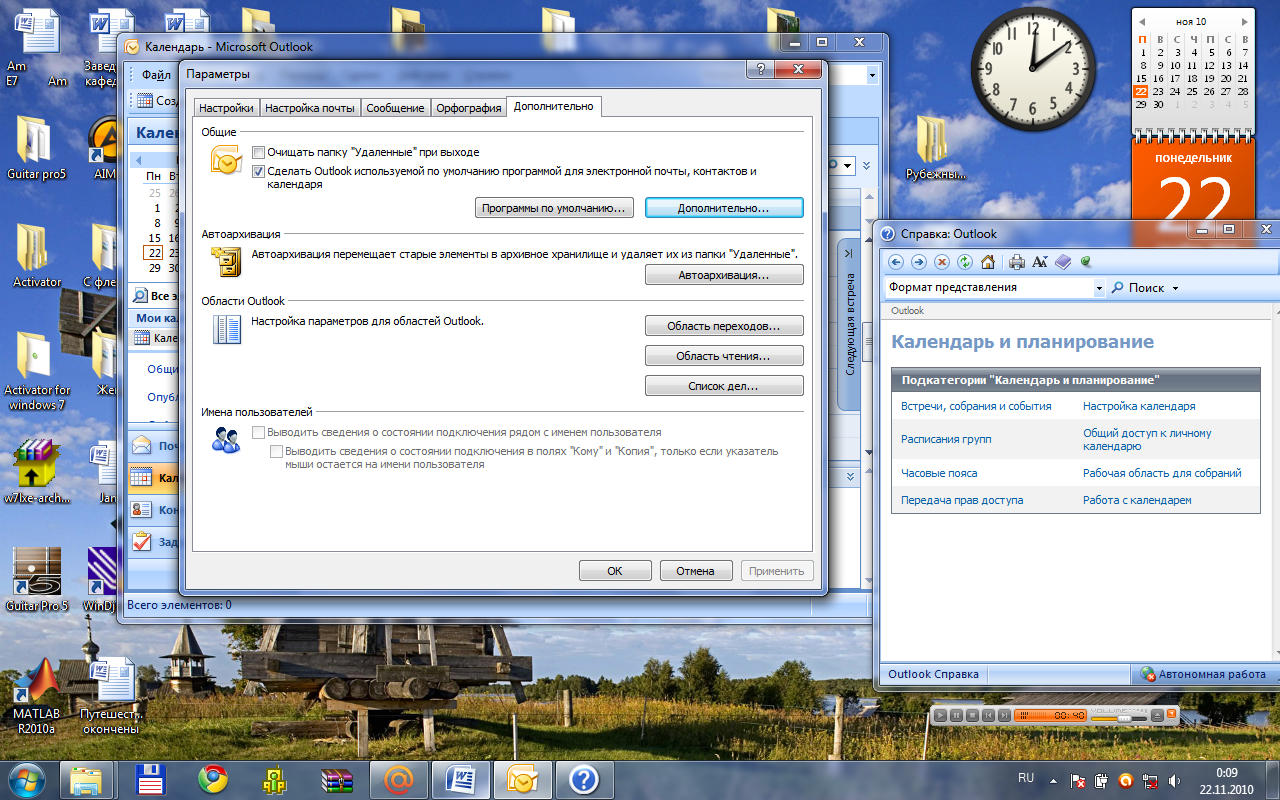Click Автономная работа status in Help
The height and width of the screenshot is (800, 1280).
(1204, 674)
